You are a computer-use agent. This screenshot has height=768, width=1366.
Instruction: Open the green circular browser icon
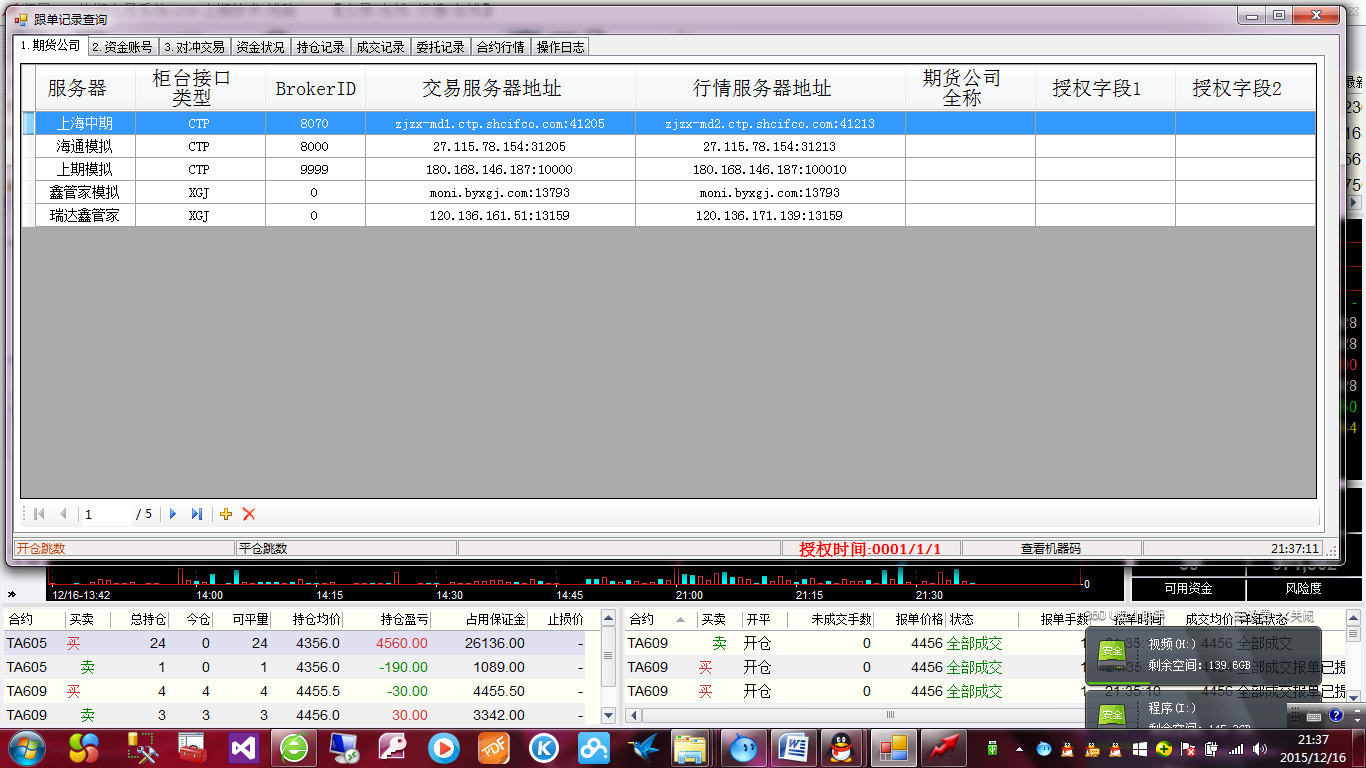294,747
